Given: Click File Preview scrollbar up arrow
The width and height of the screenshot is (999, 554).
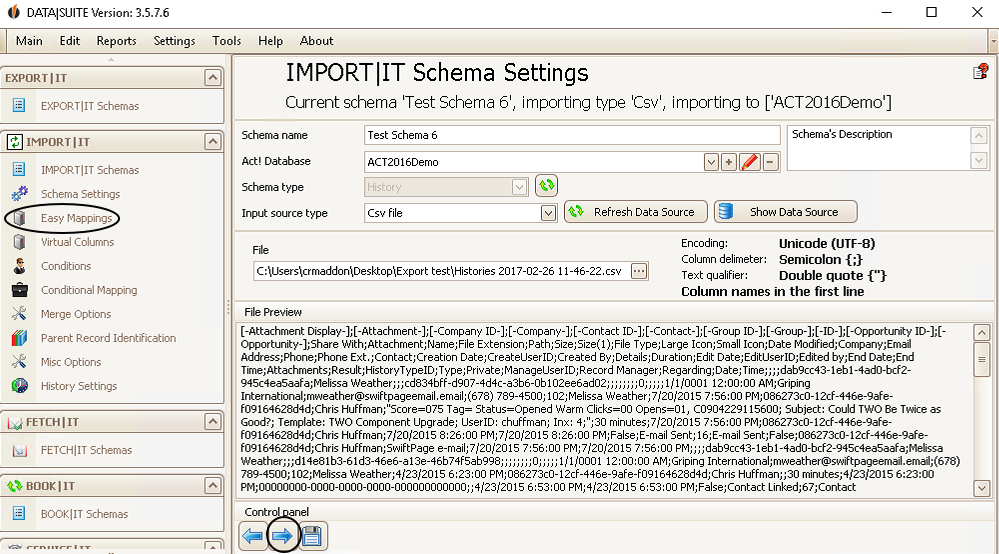Looking at the screenshot, I should pos(982,332).
